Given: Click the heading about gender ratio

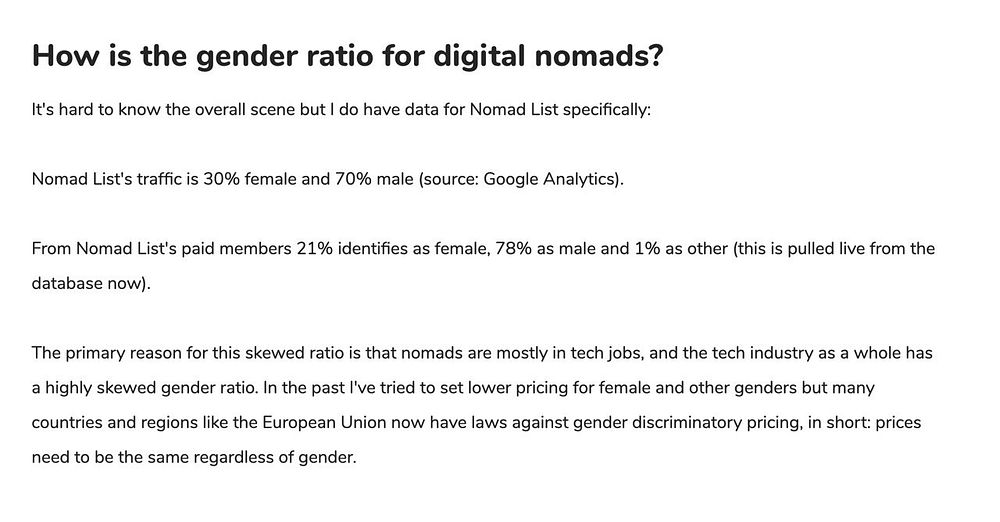Looking at the screenshot, I should (347, 55).
